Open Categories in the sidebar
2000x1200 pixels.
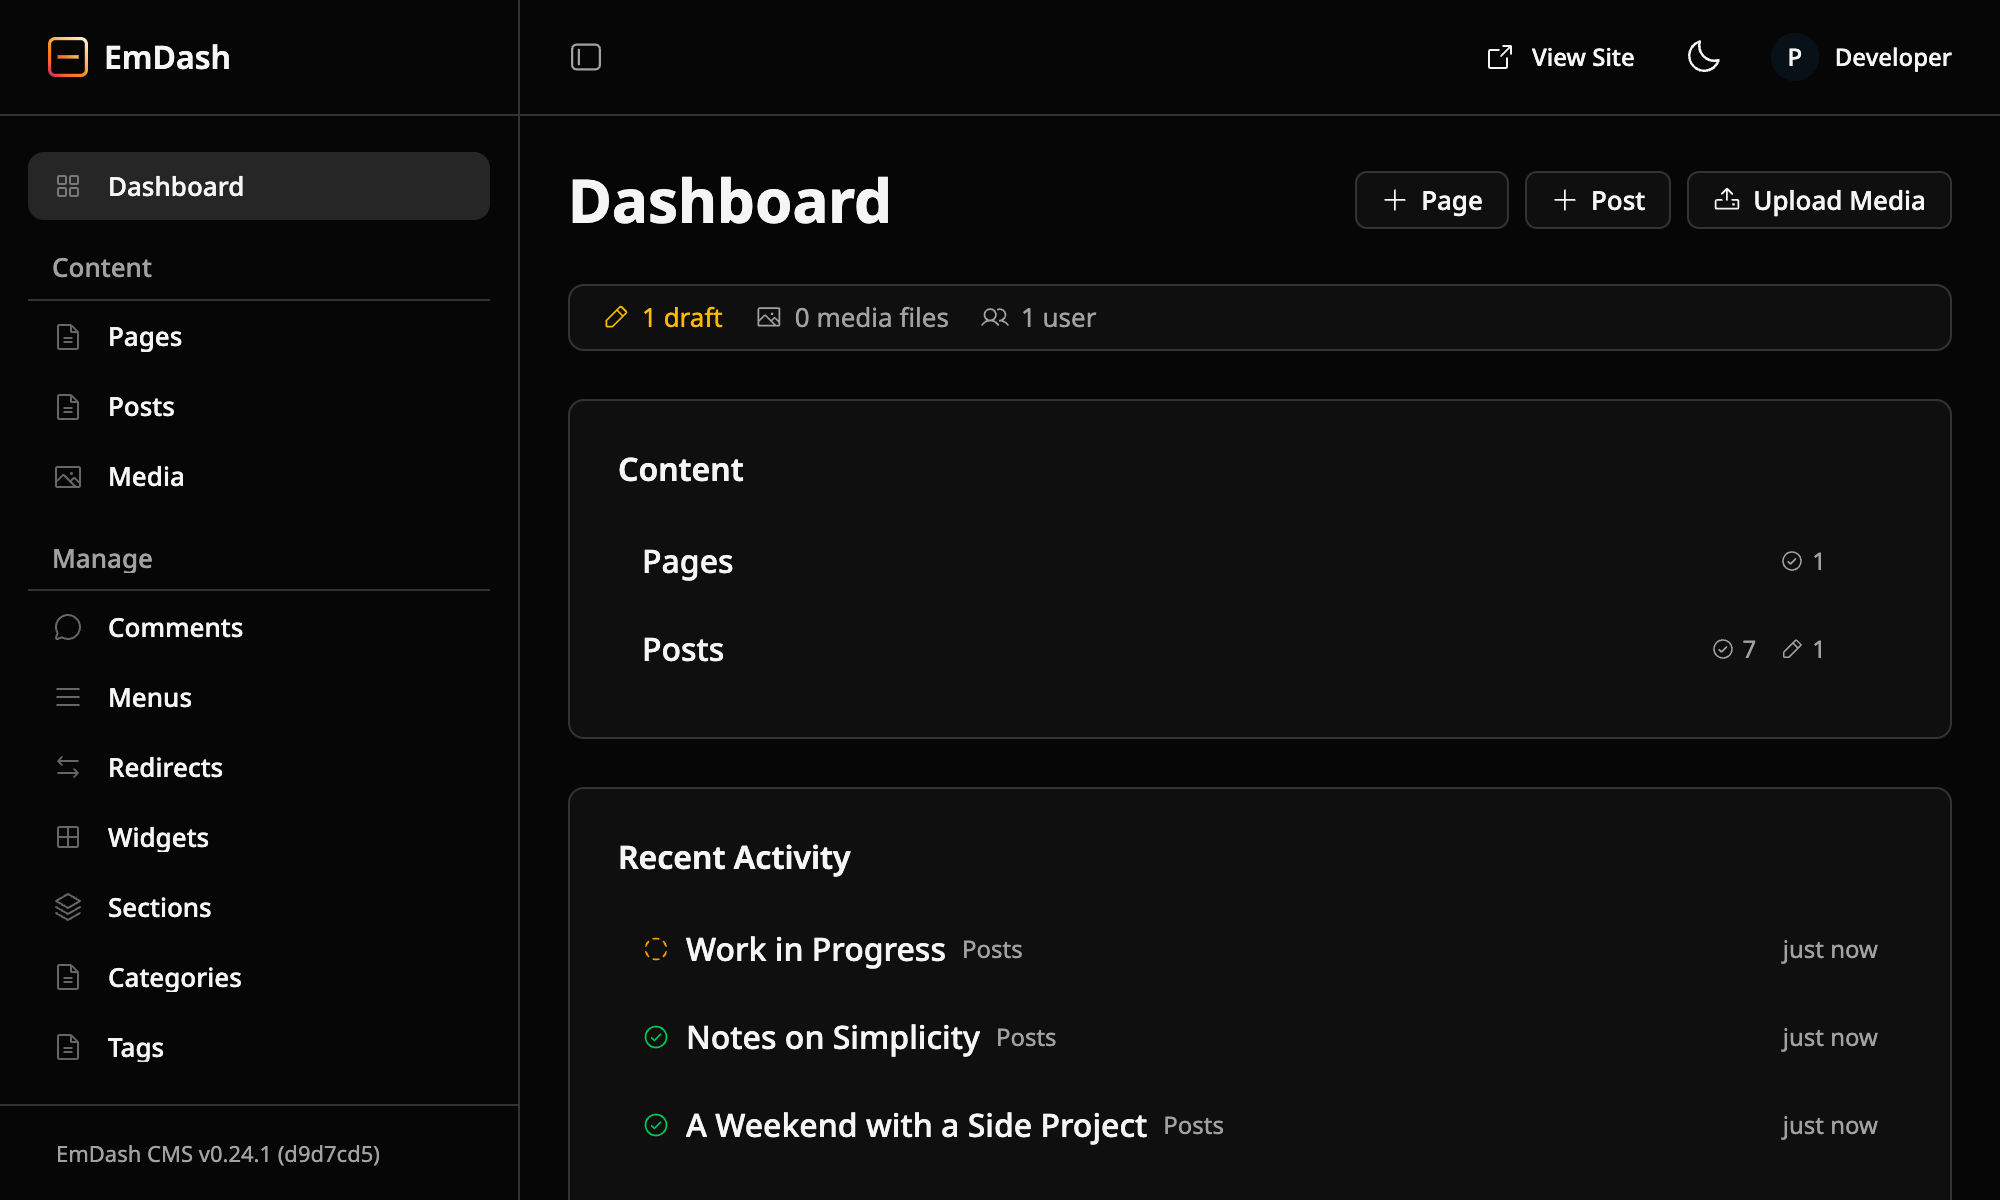coord(259,977)
